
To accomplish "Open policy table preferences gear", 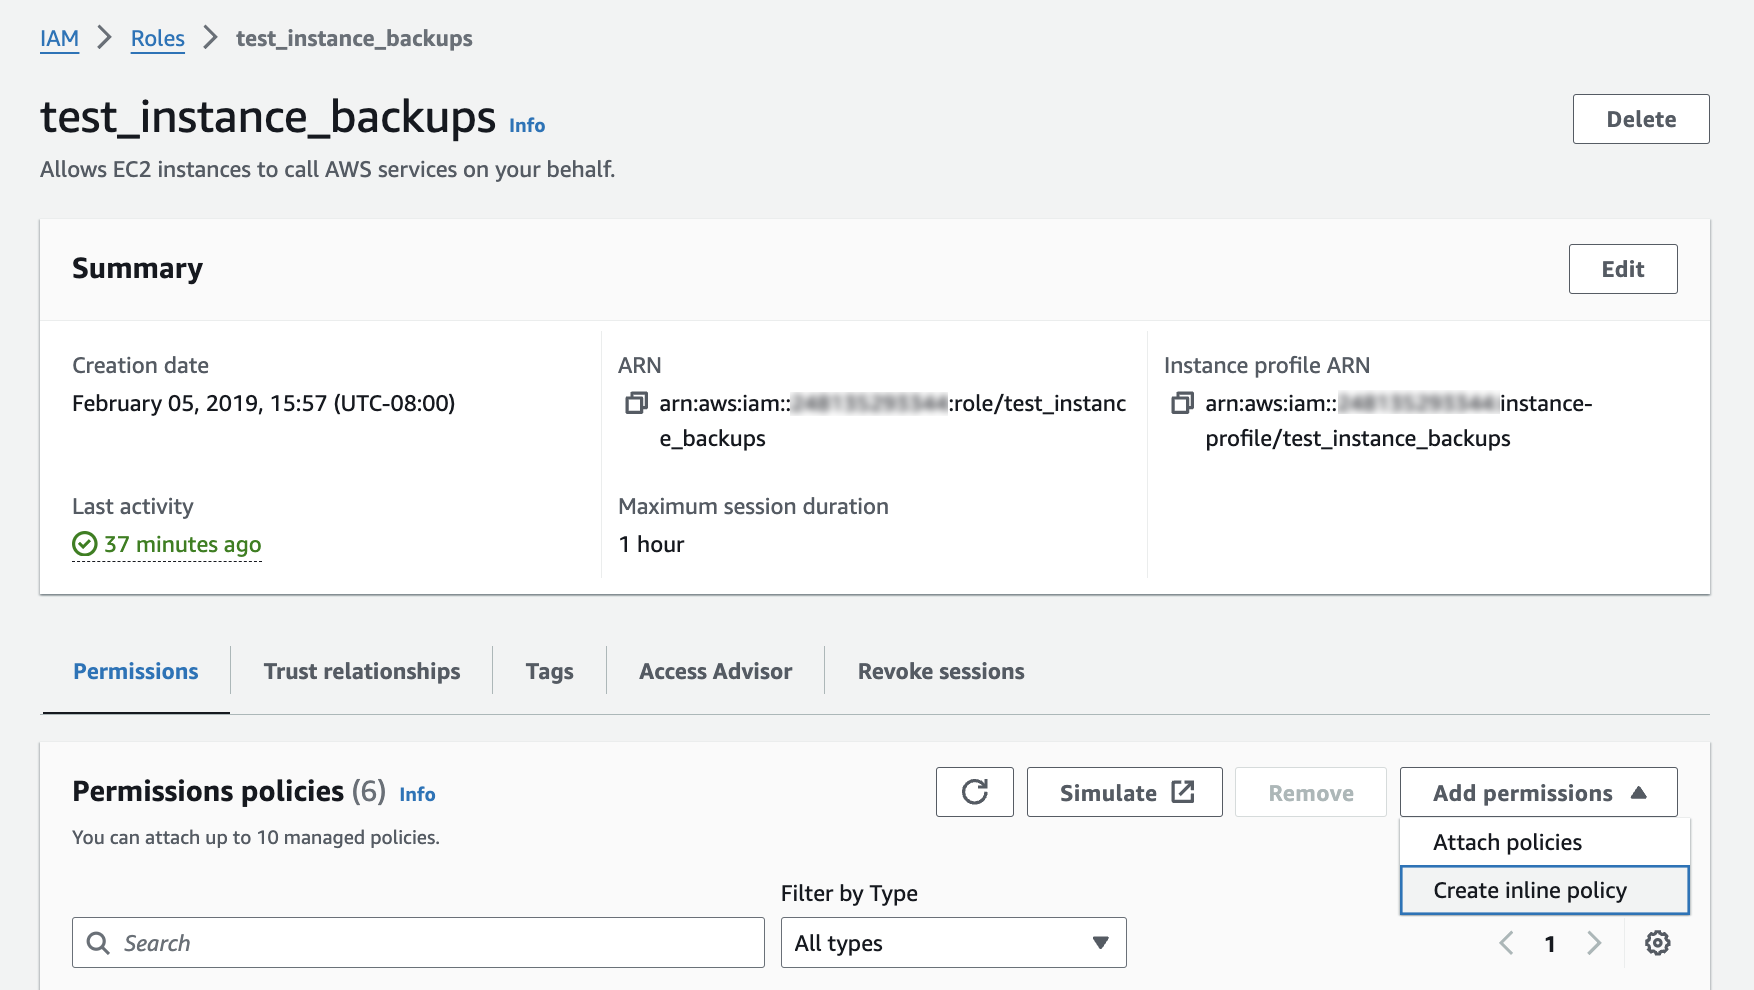I will click(x=1658, y=943).
